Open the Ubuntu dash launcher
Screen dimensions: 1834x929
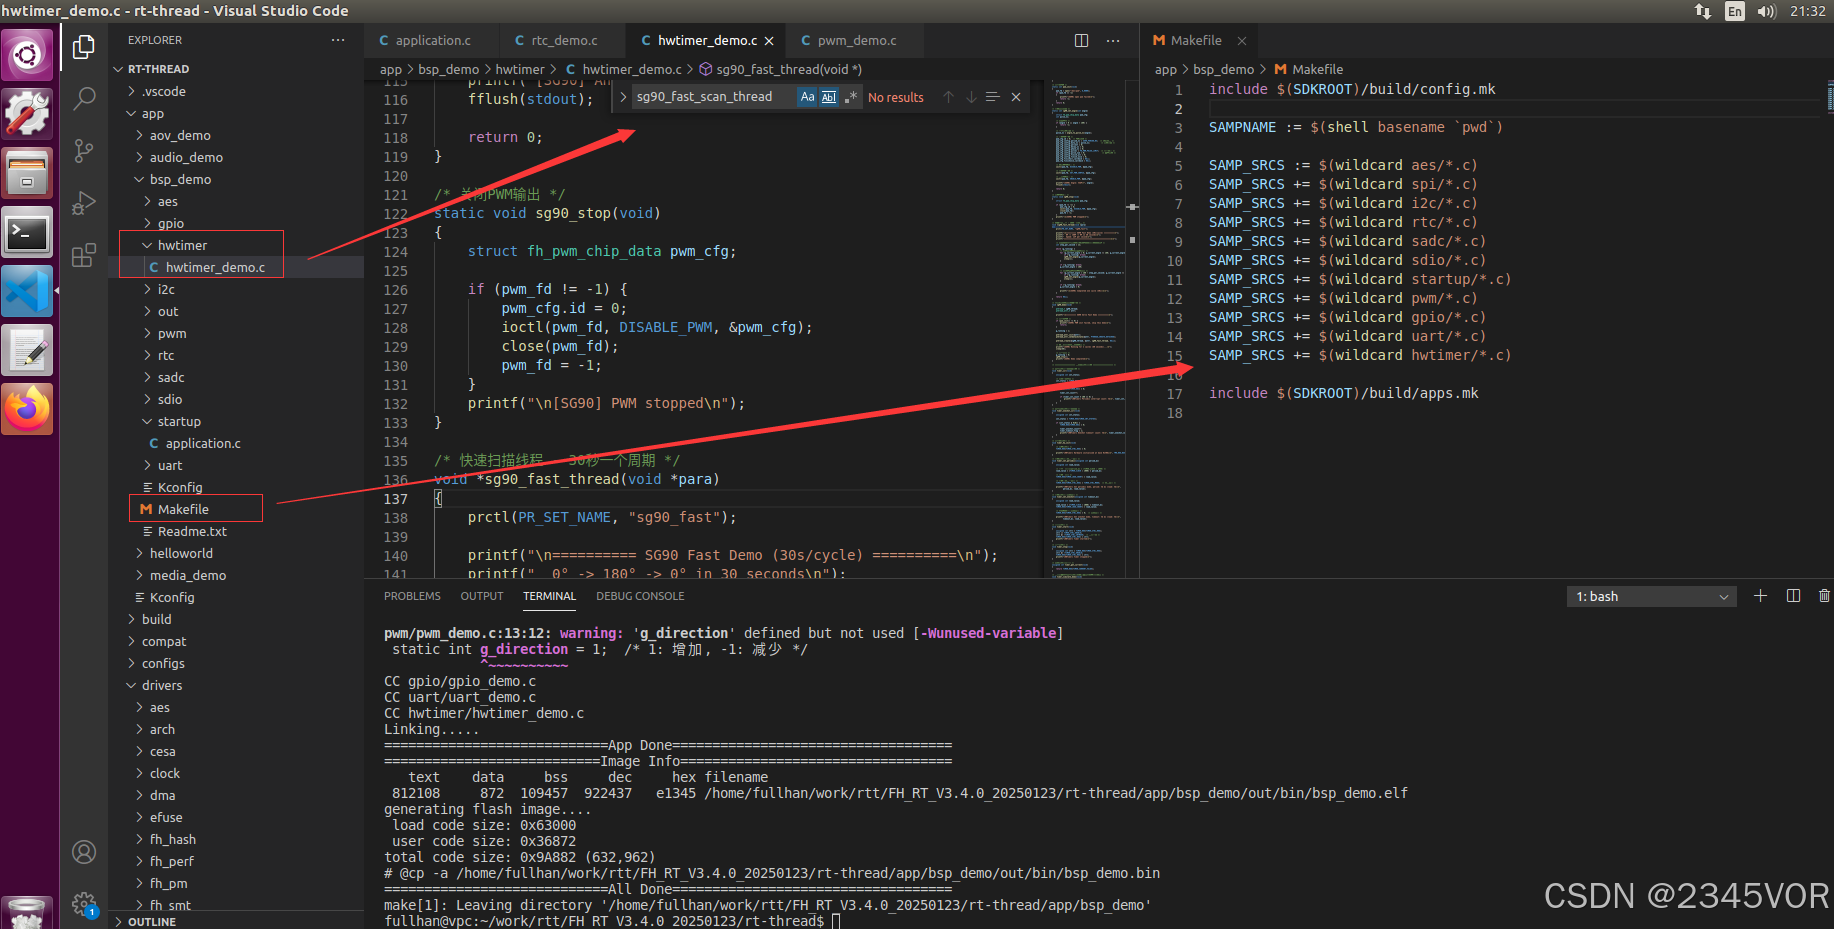[x=27, y=54]
